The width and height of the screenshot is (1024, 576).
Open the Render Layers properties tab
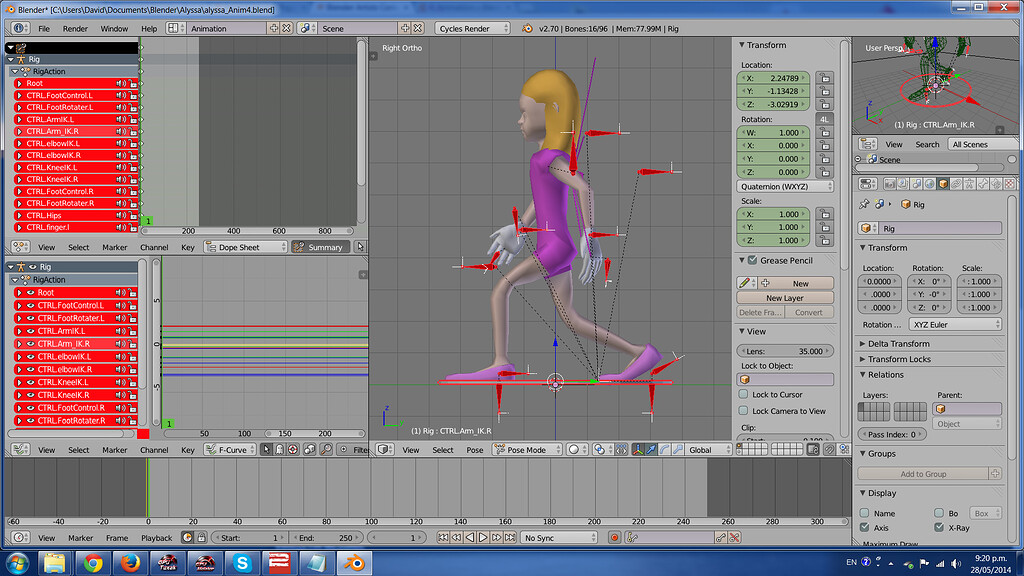pos(903,184)
